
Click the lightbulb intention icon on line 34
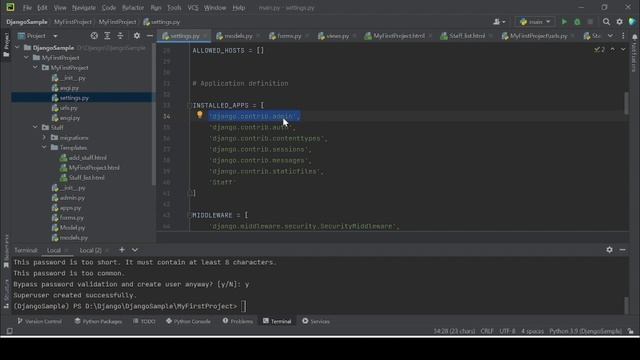click(x=200, y=115)
